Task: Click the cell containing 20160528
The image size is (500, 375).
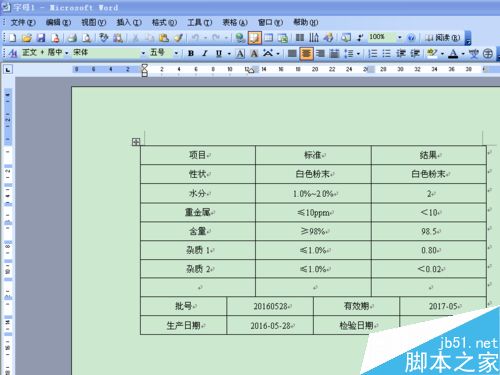Action: 270,306
